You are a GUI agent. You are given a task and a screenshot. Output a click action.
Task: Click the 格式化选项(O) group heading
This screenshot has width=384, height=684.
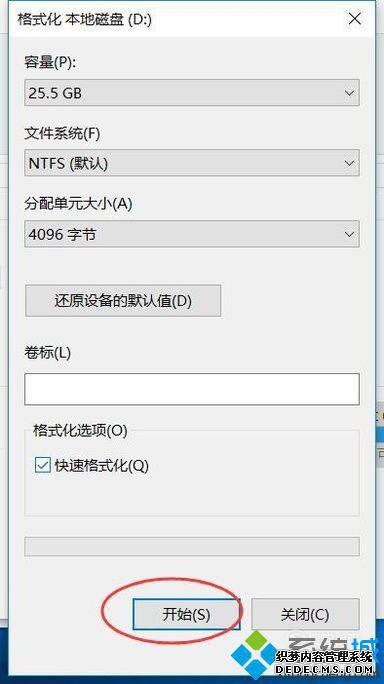(x=80, y=431)
